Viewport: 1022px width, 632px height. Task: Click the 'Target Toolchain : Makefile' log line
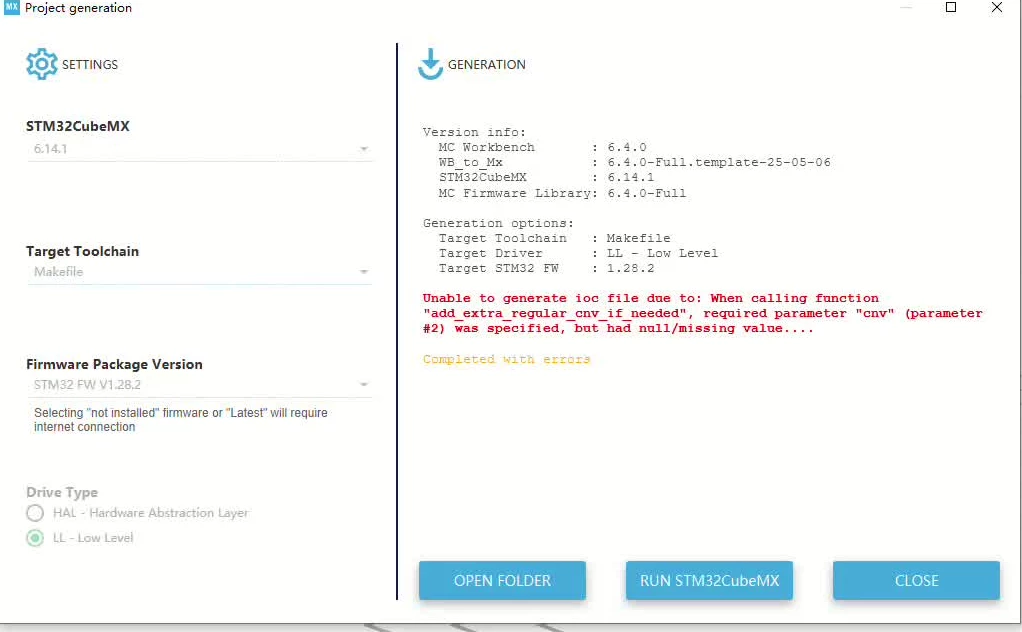(554, 238)
